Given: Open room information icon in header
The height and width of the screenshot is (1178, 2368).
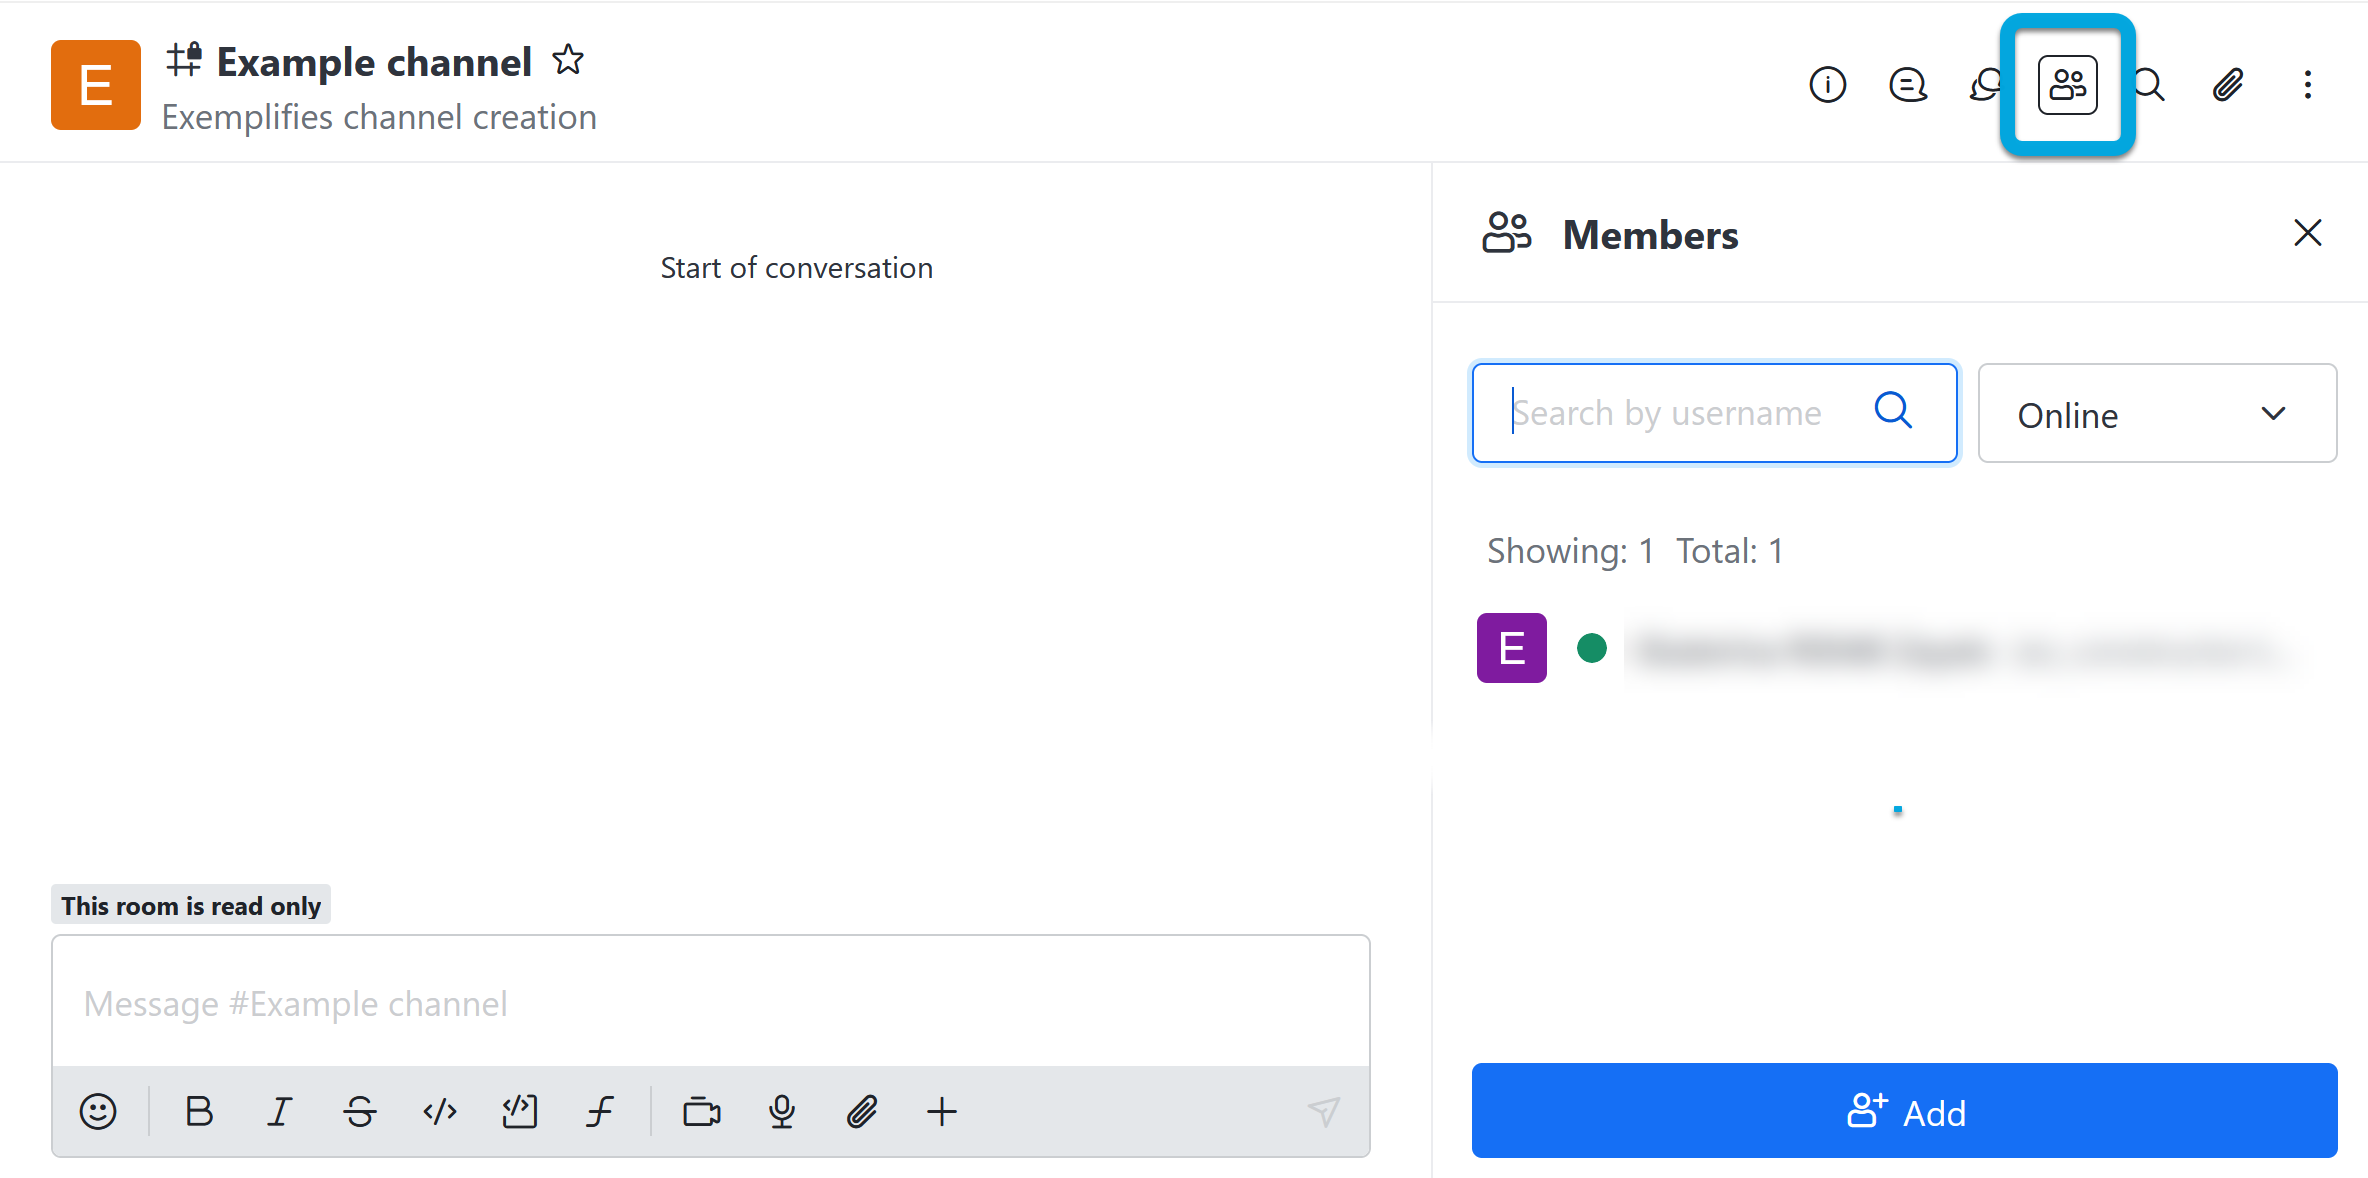Looking at the screenshot, I should [1827, 85].
